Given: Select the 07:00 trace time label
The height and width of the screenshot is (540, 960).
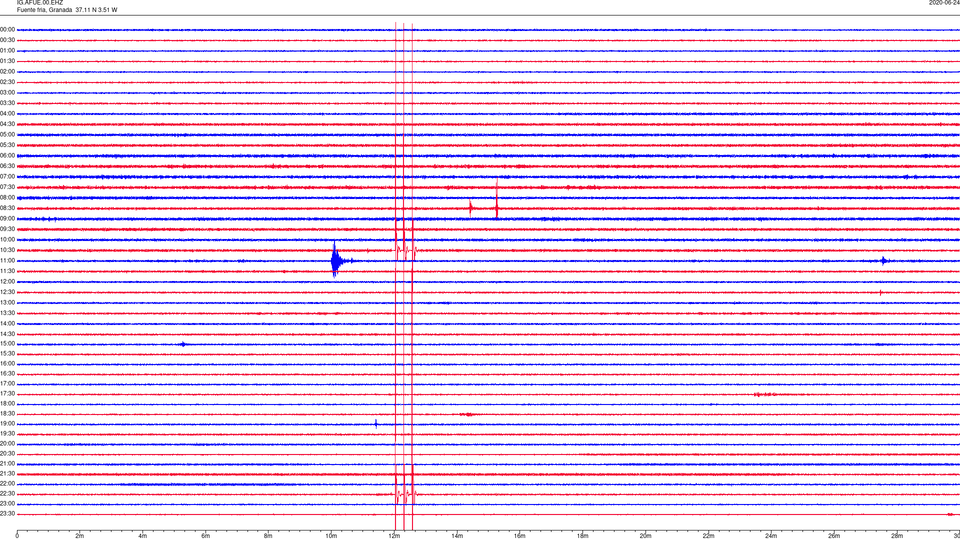Looking at the screenshot, I should coord(7,177).
